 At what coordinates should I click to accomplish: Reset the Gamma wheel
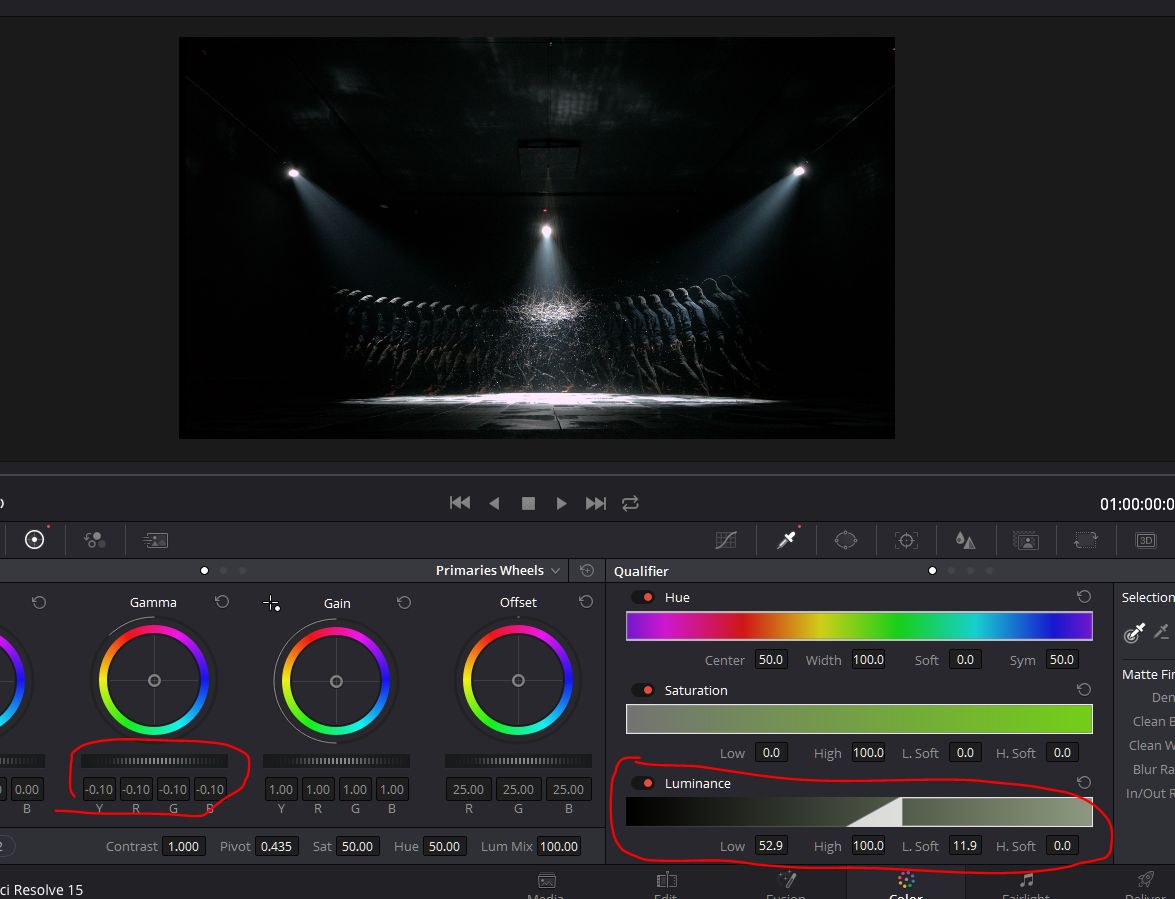pyautogui.click(x=222, y=602)
